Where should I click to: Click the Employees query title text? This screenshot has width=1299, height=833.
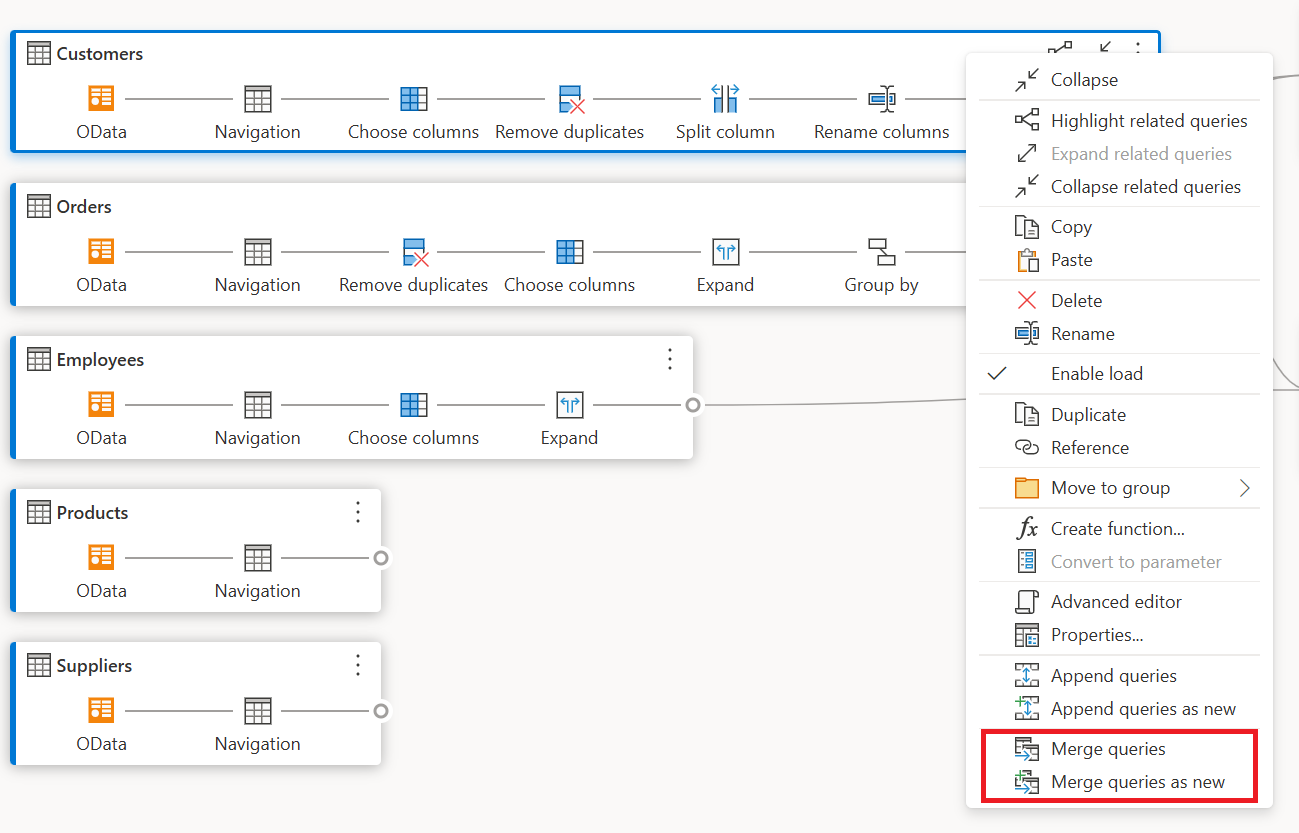(100, 360)
